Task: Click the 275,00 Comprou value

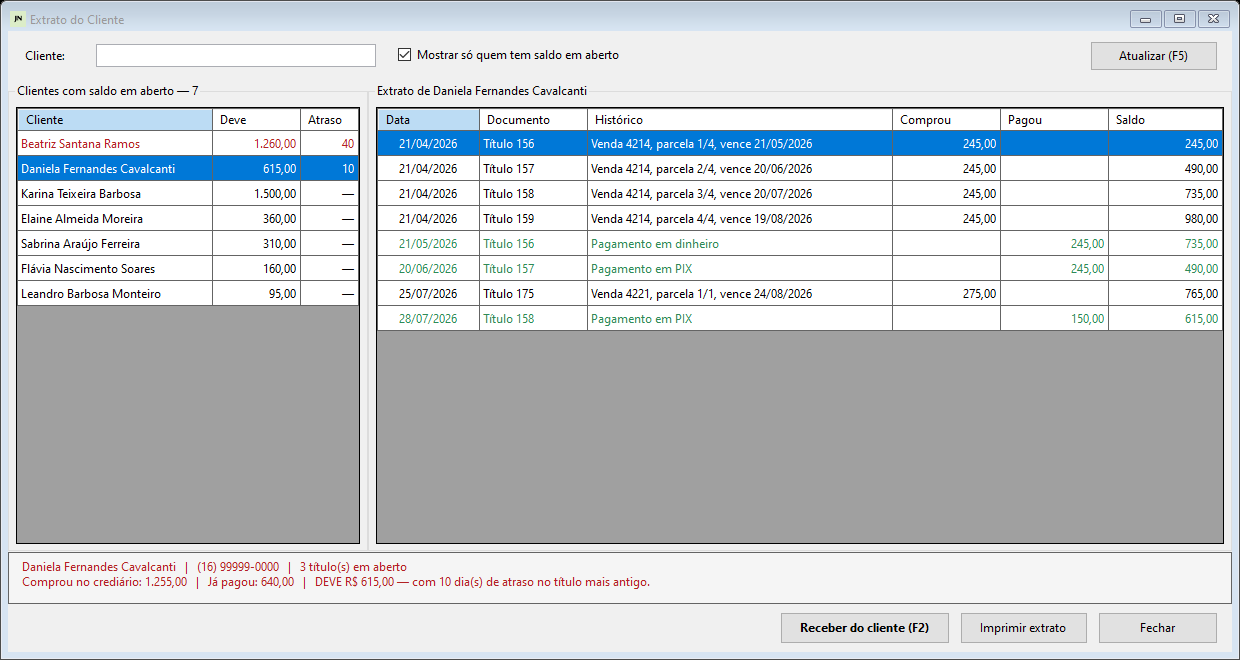Action: pos(979,294)
